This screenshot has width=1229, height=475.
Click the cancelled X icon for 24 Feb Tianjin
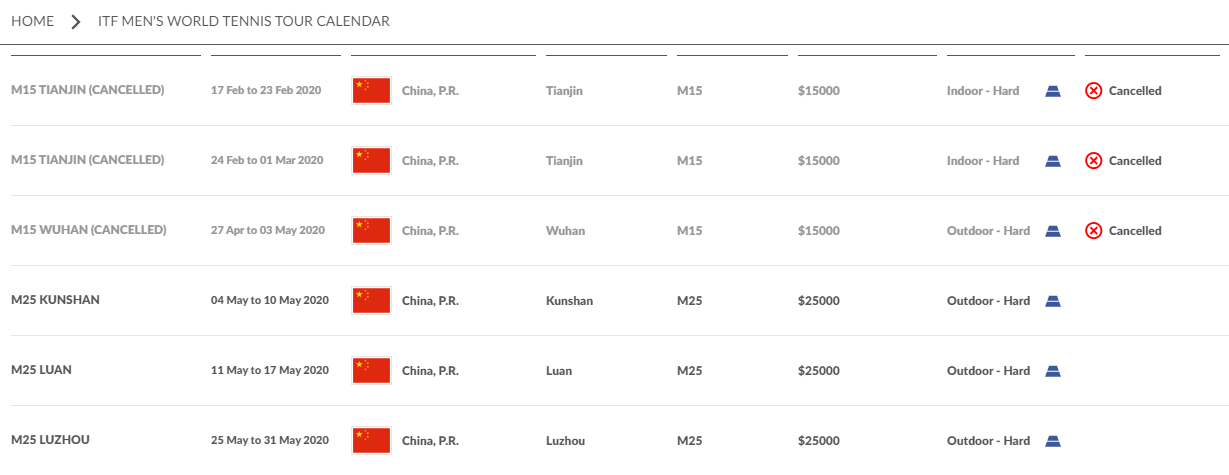pos(1094,161)
